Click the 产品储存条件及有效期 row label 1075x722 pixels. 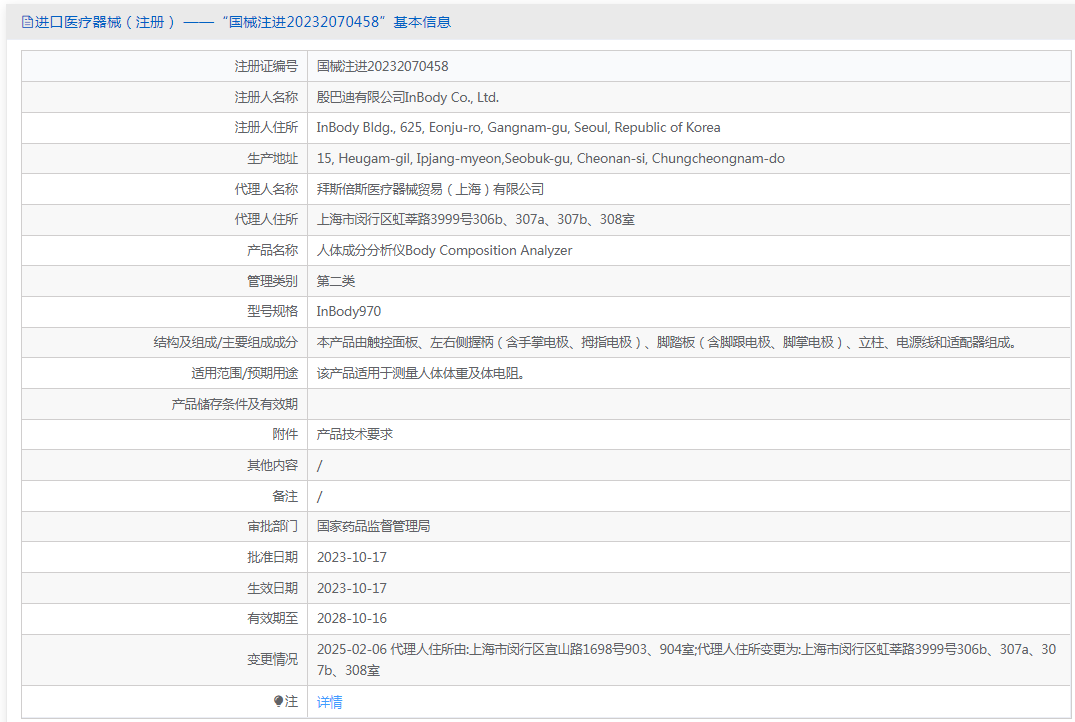point(234,404)
